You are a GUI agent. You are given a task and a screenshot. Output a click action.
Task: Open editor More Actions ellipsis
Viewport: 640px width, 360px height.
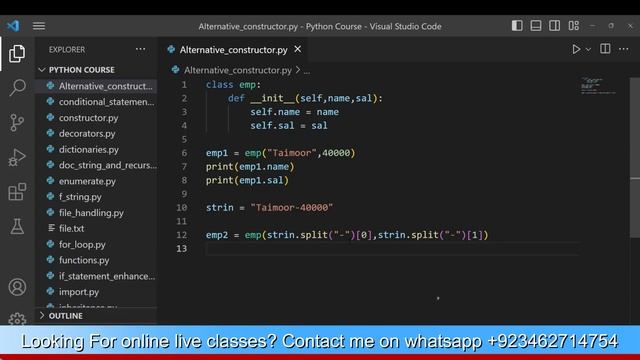pyautogui.click(x=623, y=49)
